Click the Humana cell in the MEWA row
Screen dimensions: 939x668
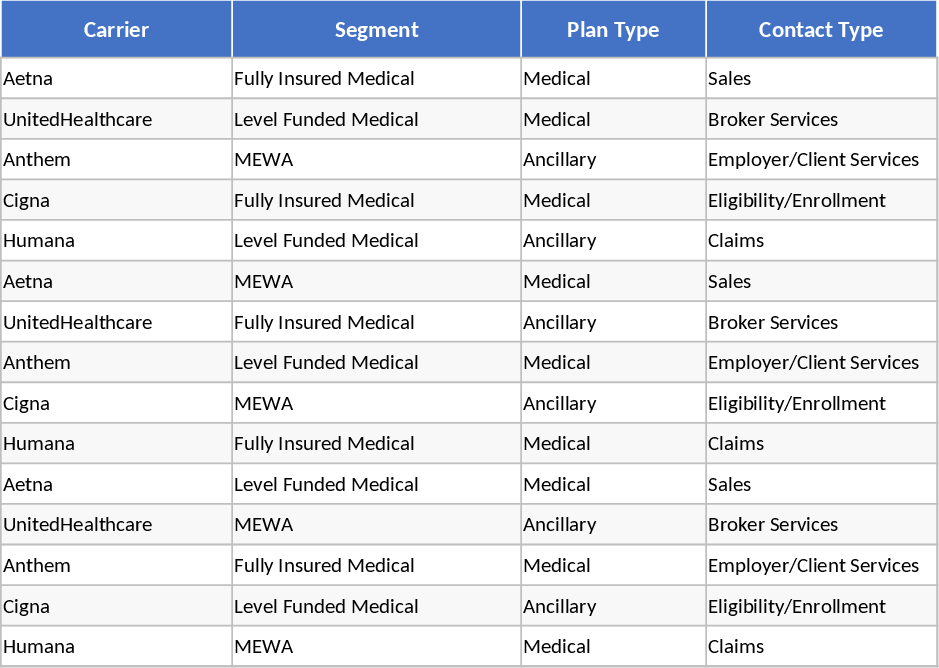[x=39, y=647]
